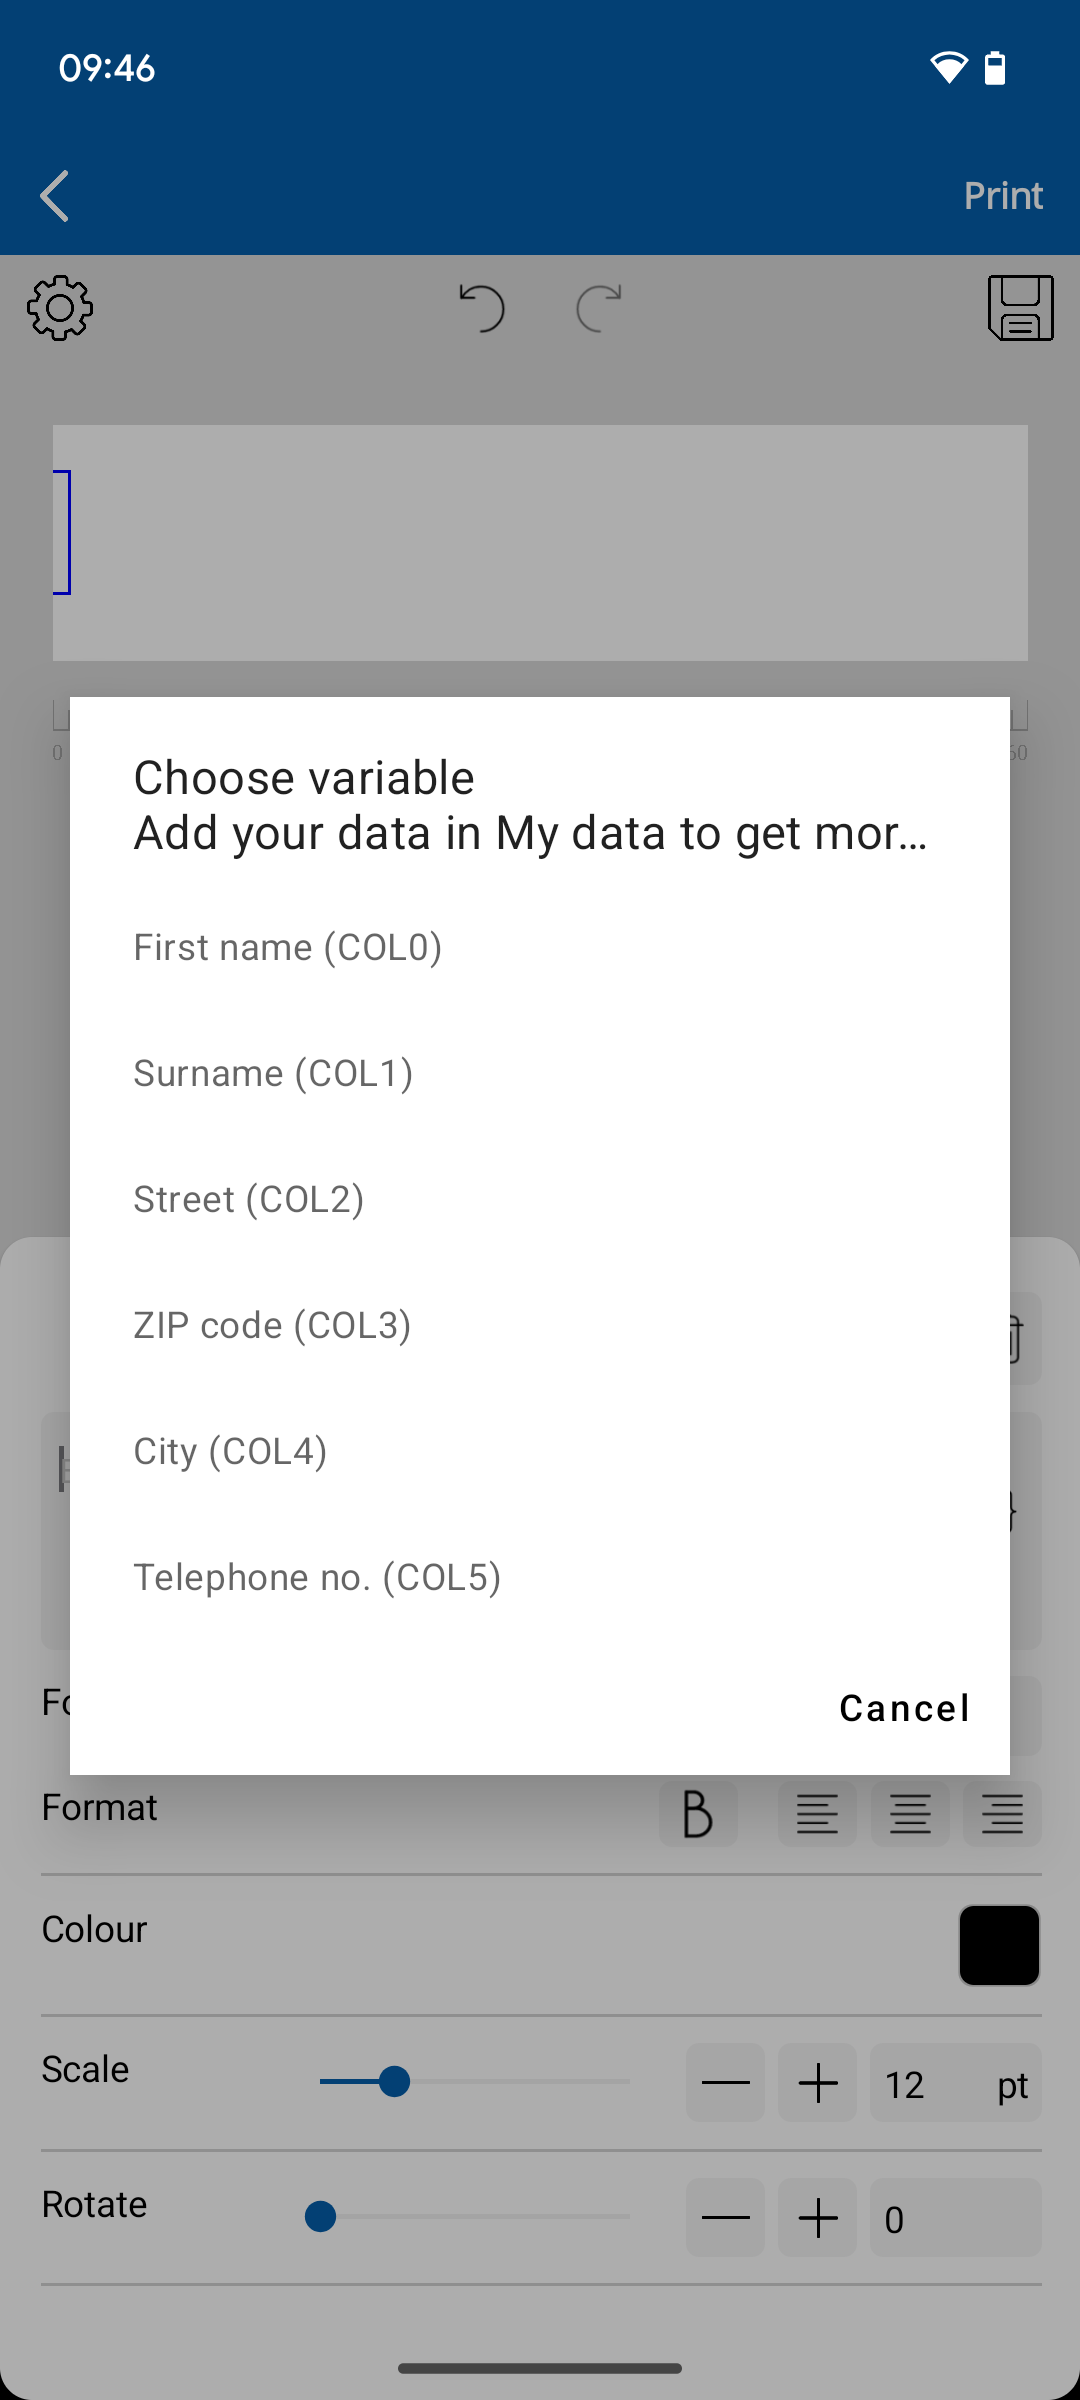This screenshot has width=1080, height=2400.
Task: Click the redo arrow icon
Action: click(599, 307)
